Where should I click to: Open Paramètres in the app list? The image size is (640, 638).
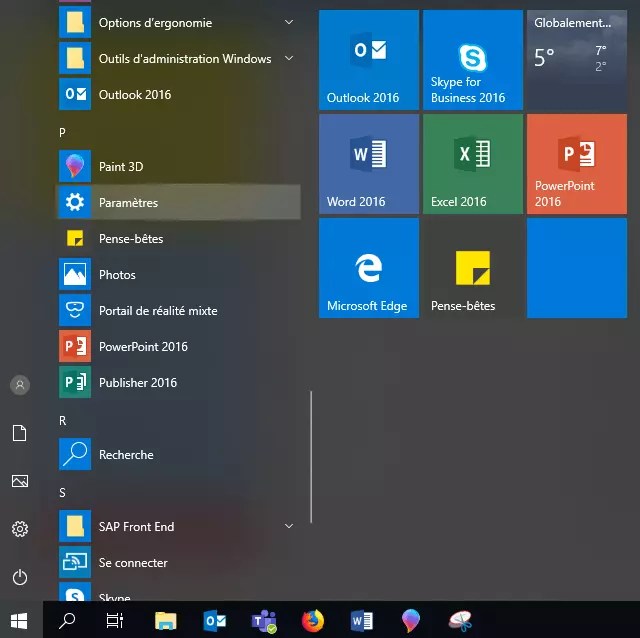[x=180, y=202]
